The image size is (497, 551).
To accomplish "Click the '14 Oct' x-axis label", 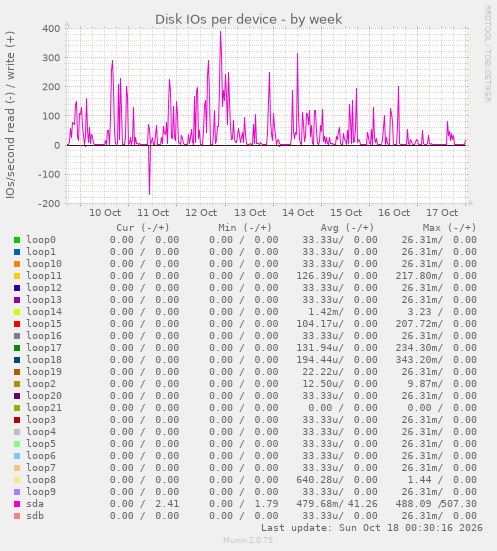I will tap(298, 213).
